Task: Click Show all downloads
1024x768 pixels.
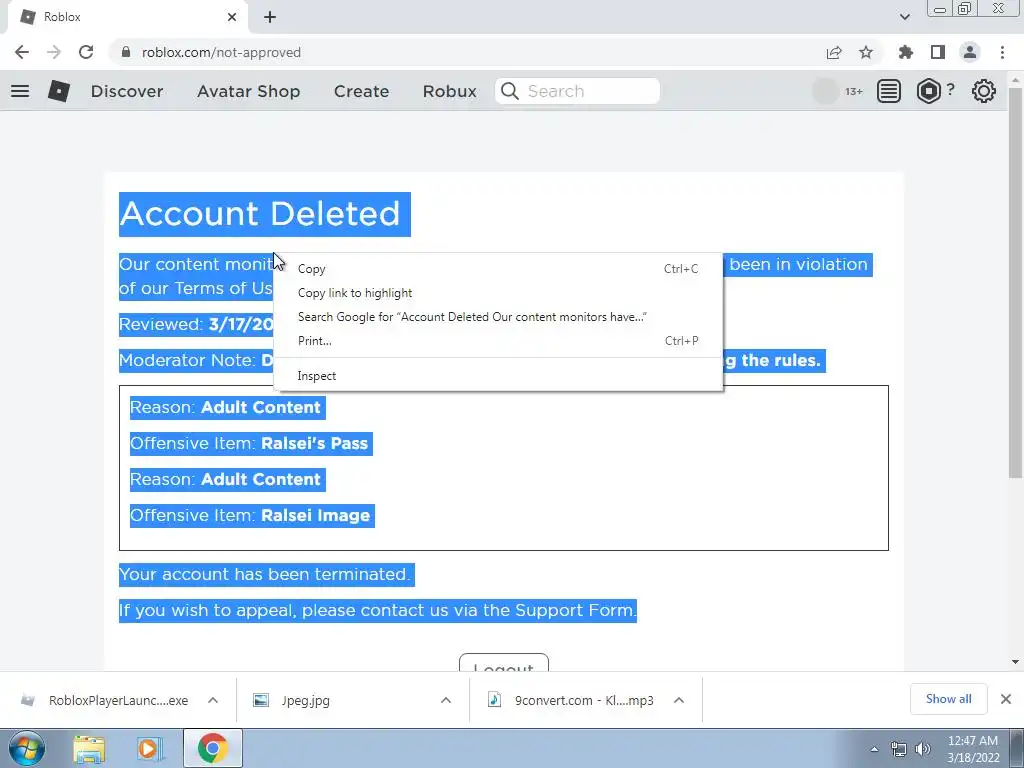Action: 948,699
